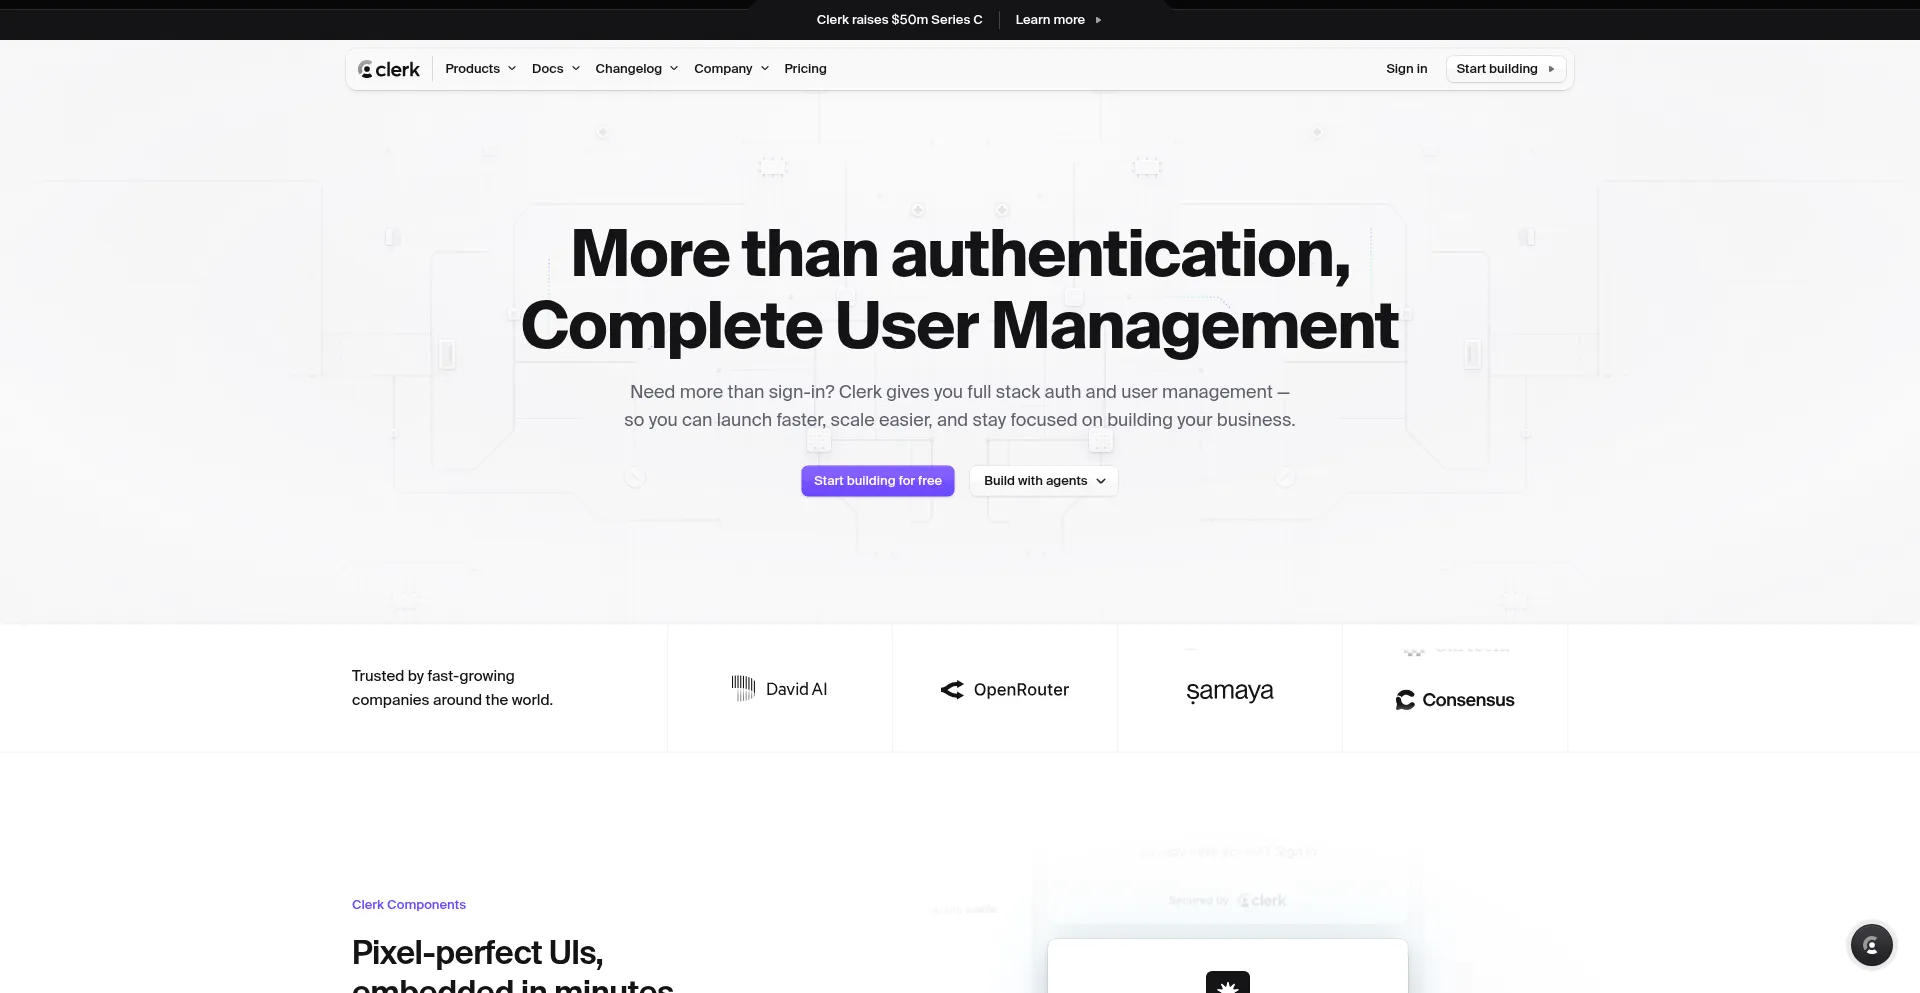Click the David AI logo icon
This screenshot has width=1920, height=993.
[x=743, y=688]
